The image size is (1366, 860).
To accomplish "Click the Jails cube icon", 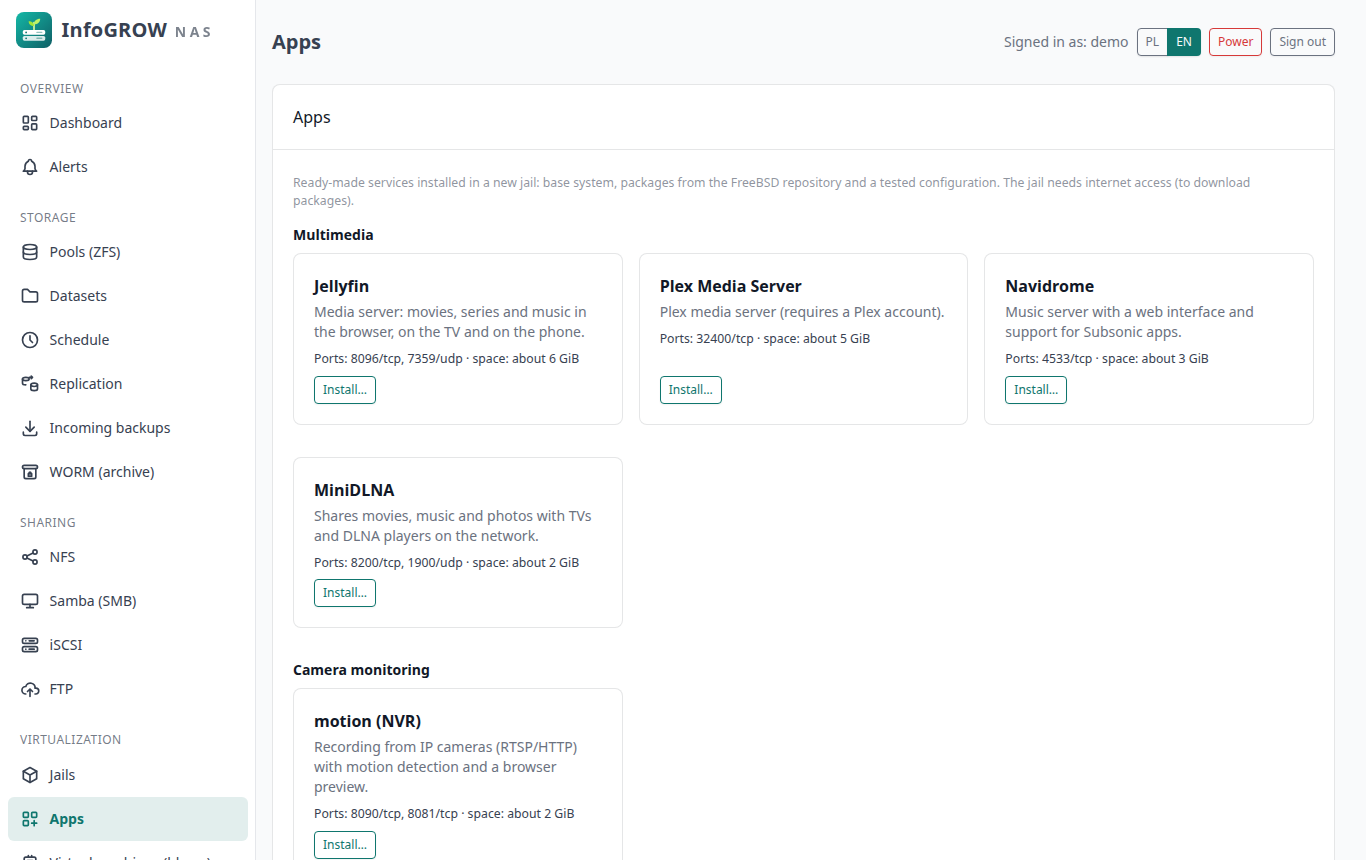I will point(30,775).
